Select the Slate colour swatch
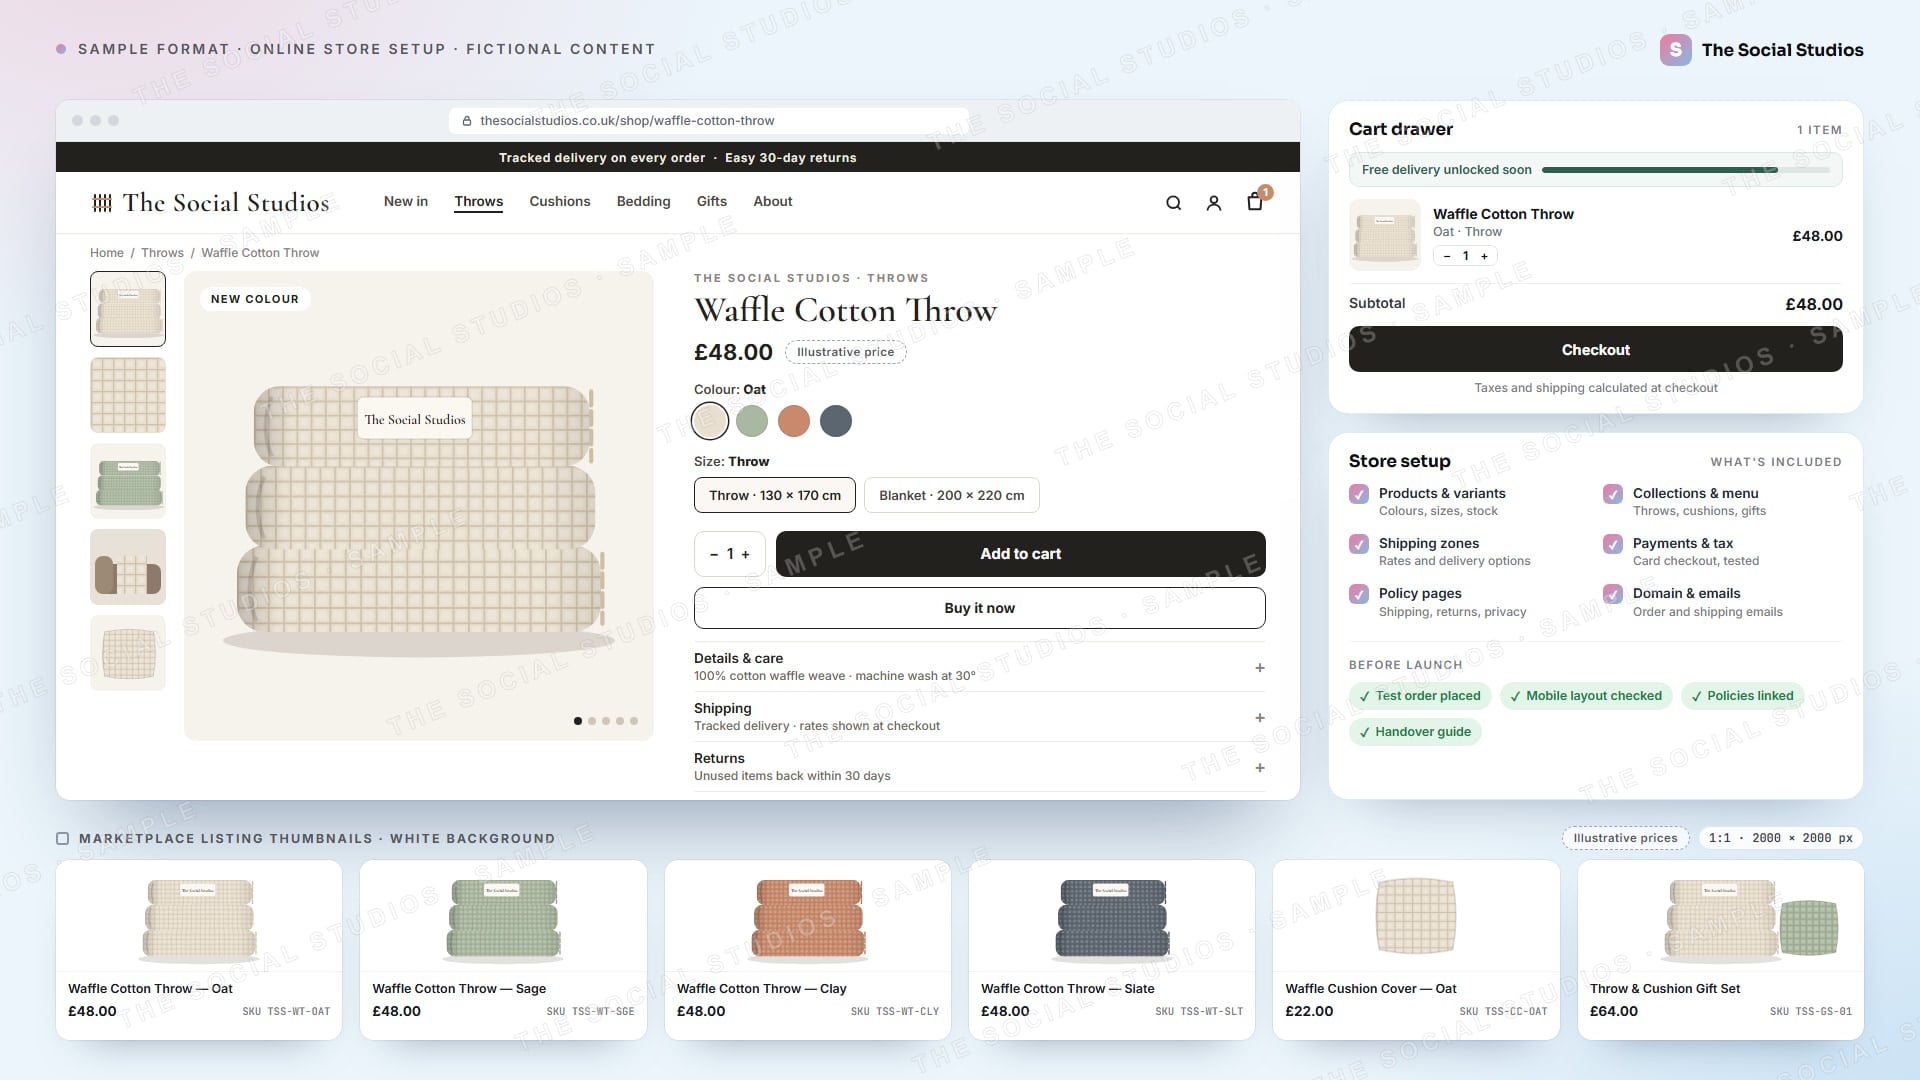Screen dimensions: 1920x1080 pos(836,421)
